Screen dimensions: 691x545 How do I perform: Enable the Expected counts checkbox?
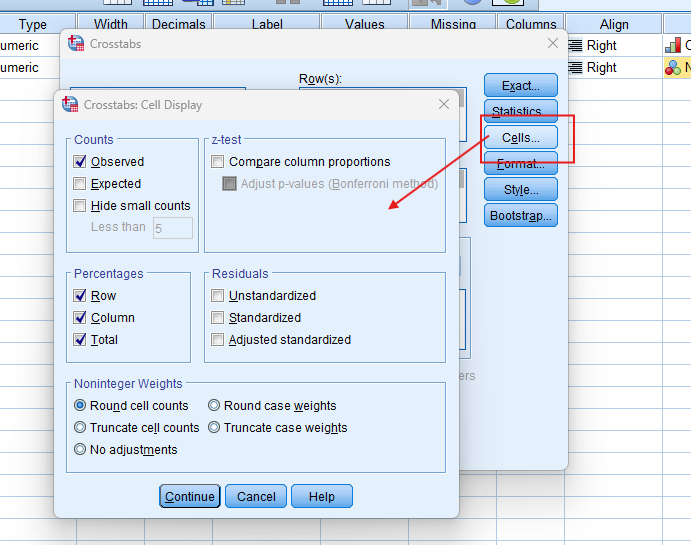point(80,184)
